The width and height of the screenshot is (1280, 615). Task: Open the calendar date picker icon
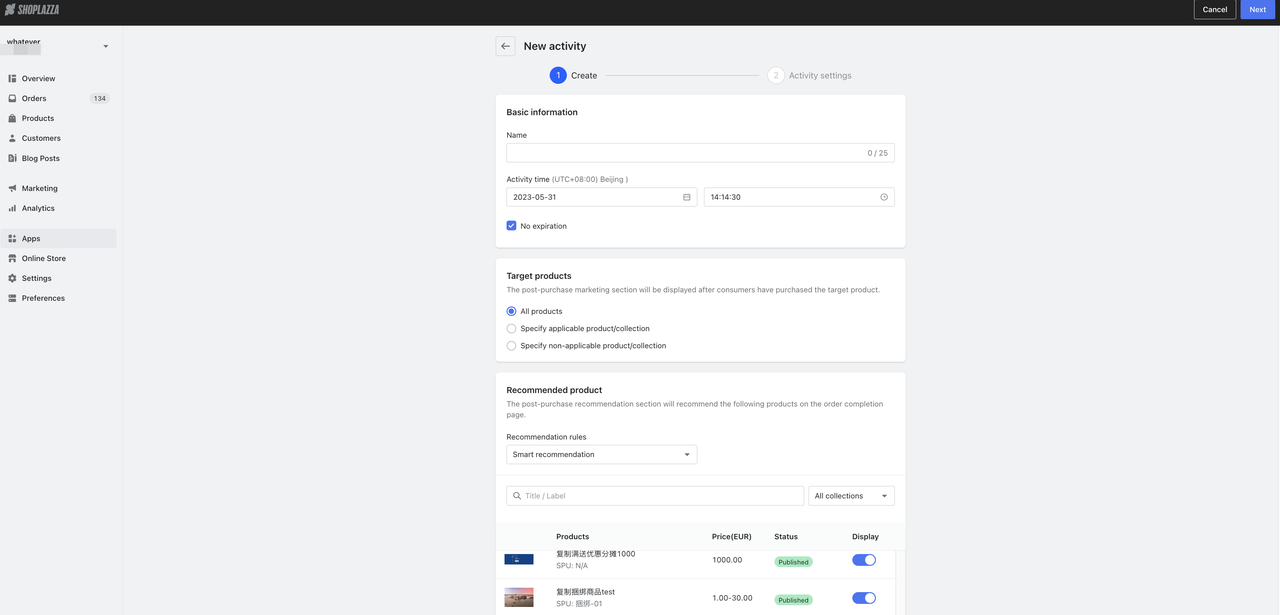(687, 197)
